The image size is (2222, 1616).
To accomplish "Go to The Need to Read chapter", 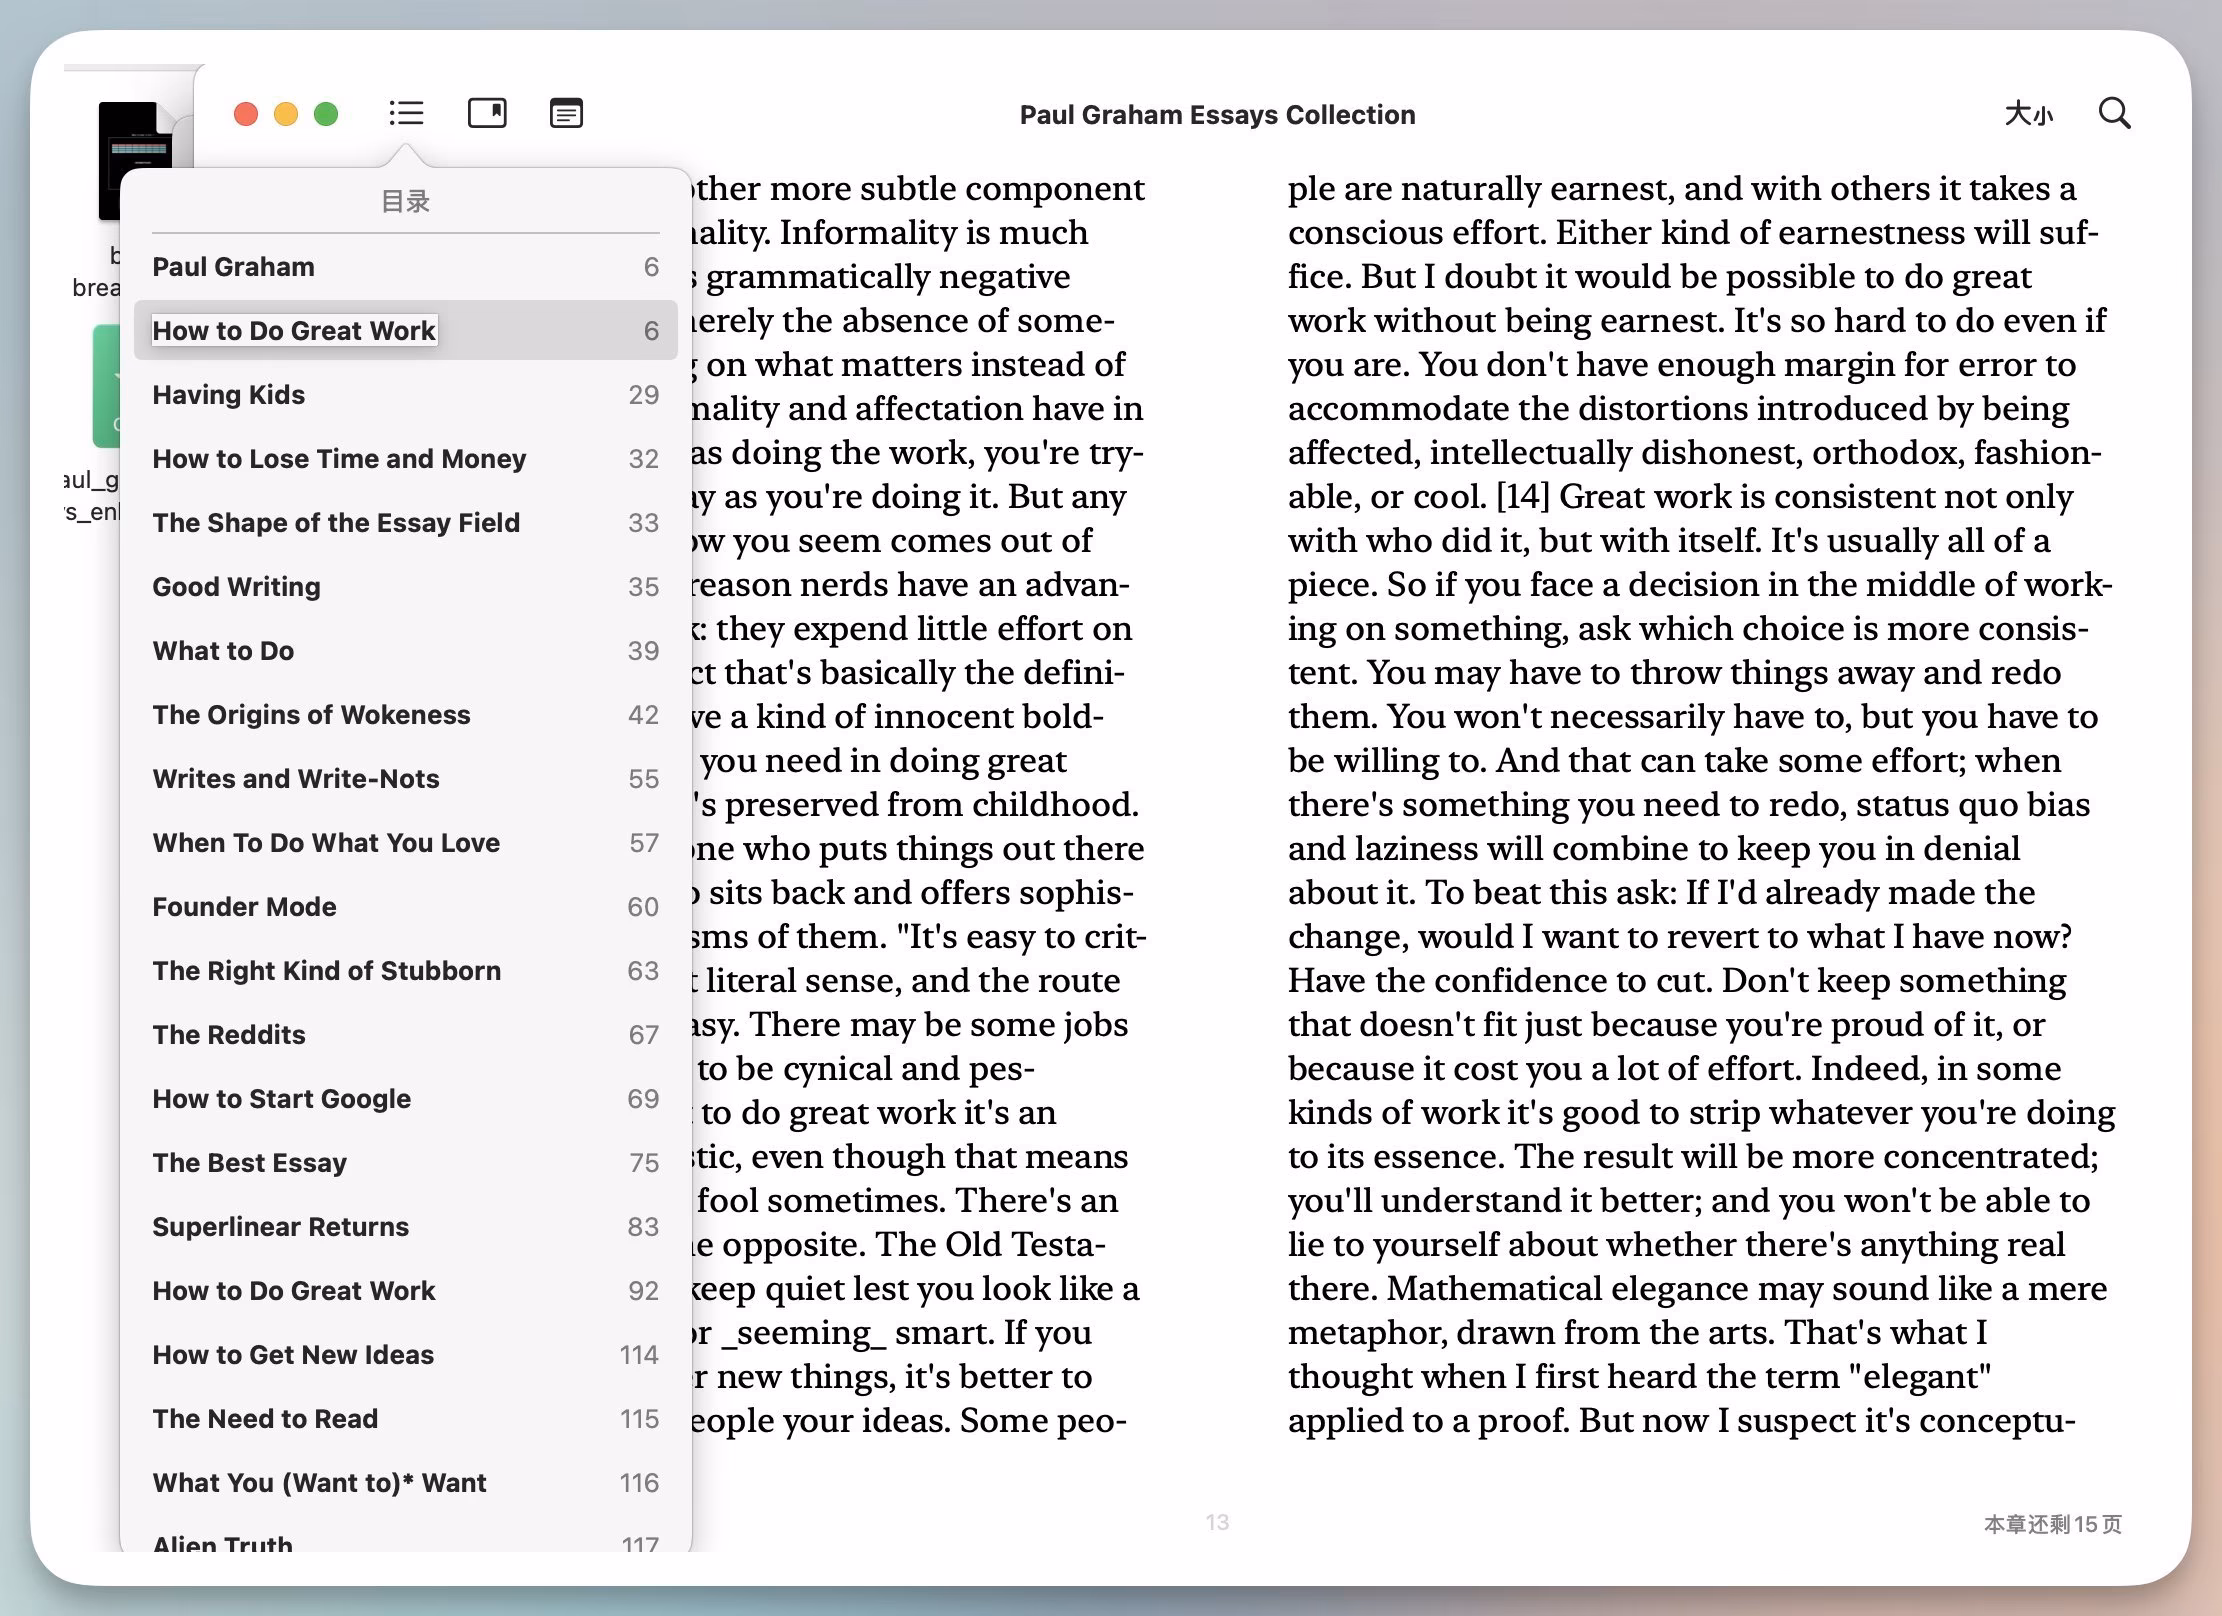I will (265, 1419).
